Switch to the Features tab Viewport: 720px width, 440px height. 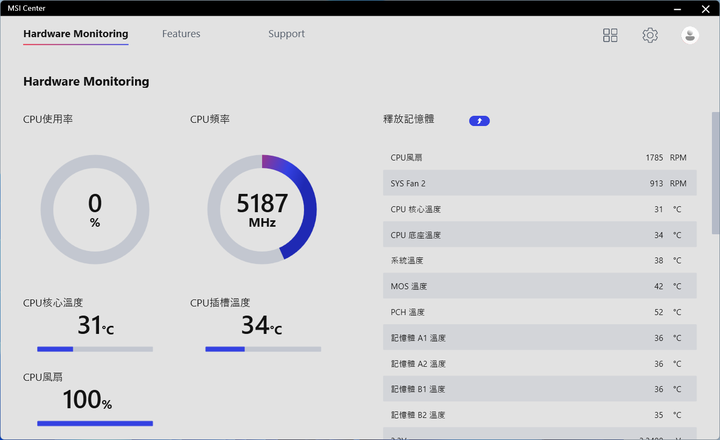coord(181,34)
